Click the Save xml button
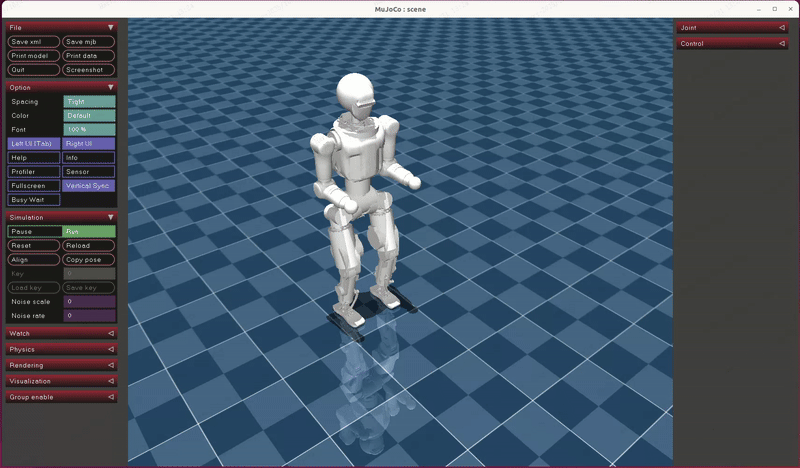 tap(33, 42)
